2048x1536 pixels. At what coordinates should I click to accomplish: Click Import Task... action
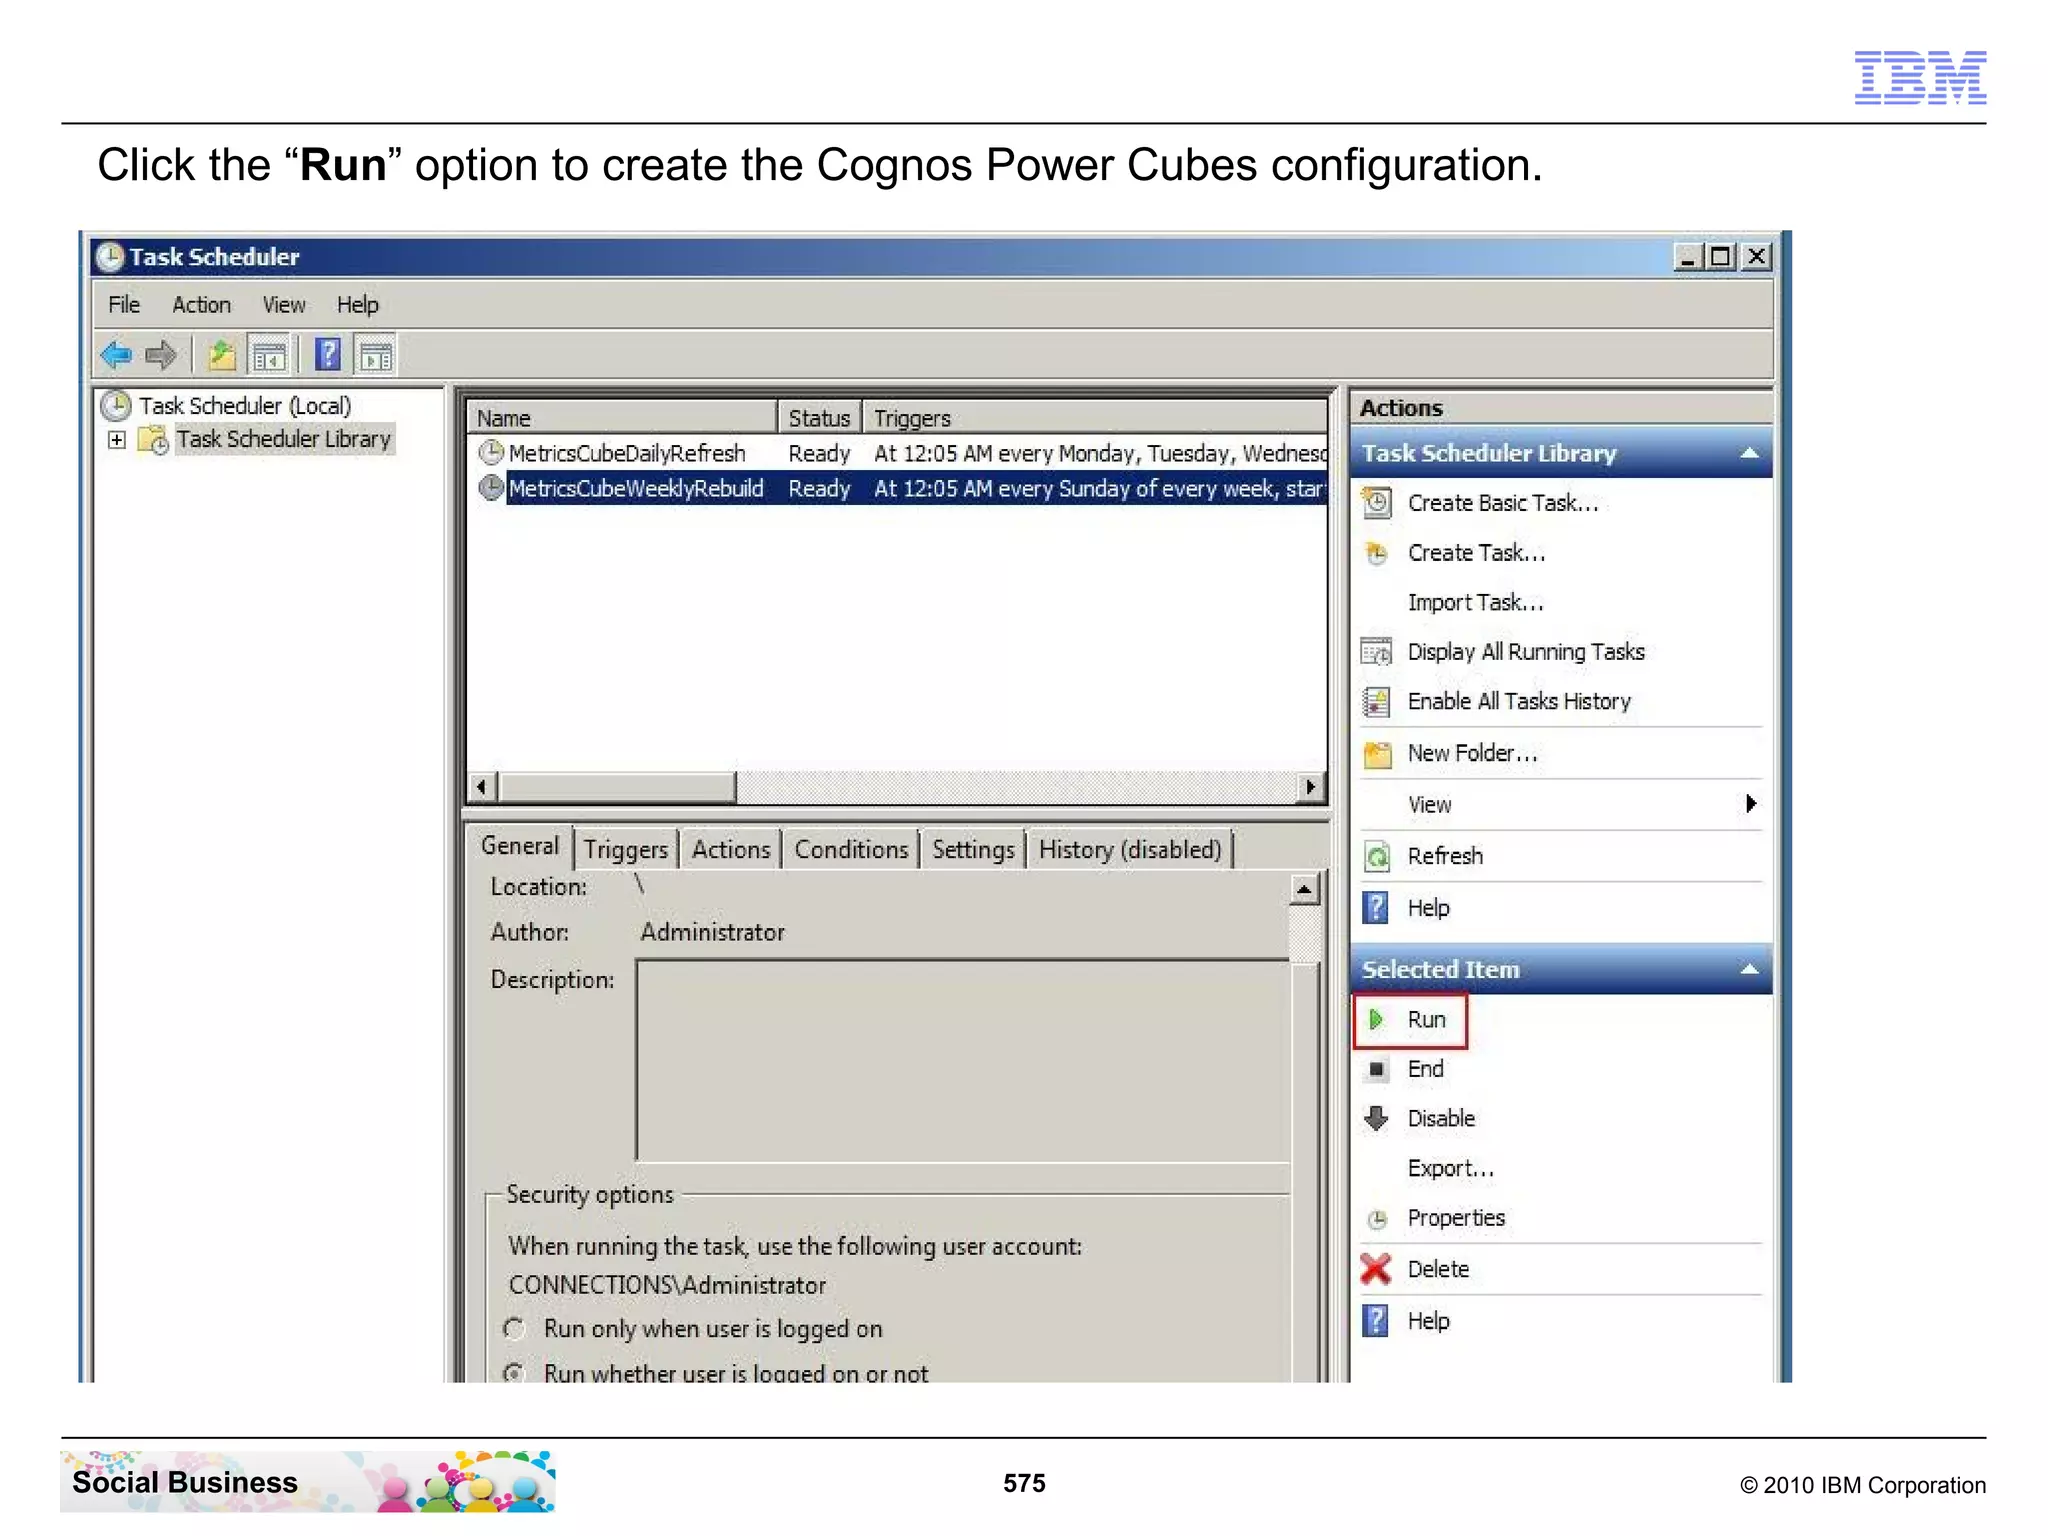1476,602
